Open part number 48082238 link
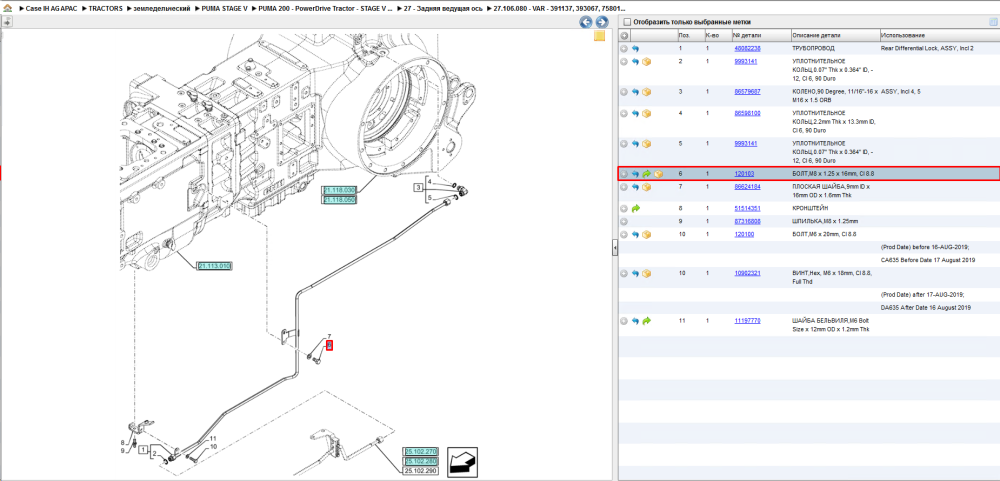1000x481 pixels. (747, 48)
